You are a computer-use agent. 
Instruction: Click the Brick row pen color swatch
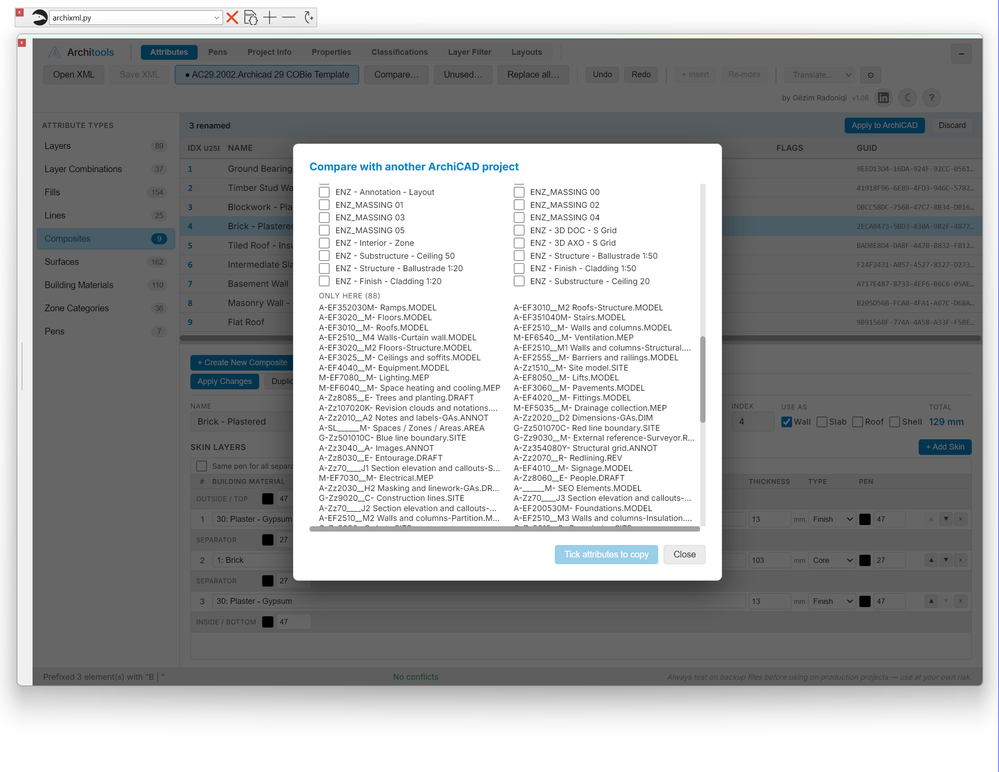865,561
